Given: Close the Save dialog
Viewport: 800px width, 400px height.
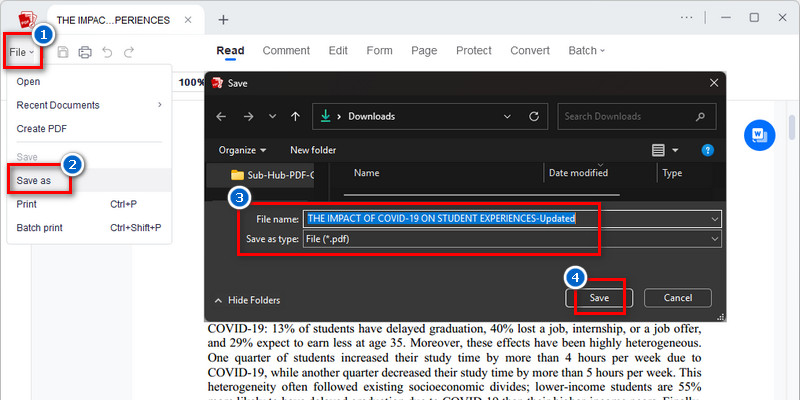Looking at the screenshot, I should click(714, 83).
